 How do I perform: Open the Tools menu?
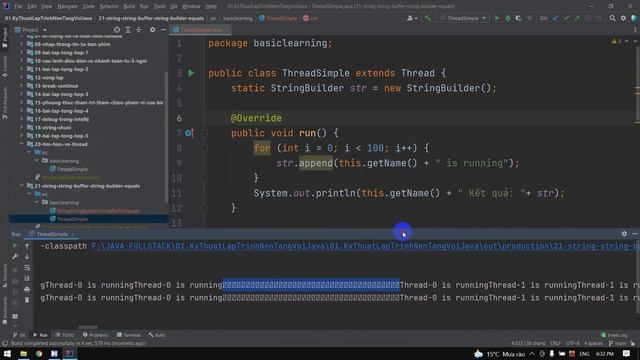(x=160, y=6)
